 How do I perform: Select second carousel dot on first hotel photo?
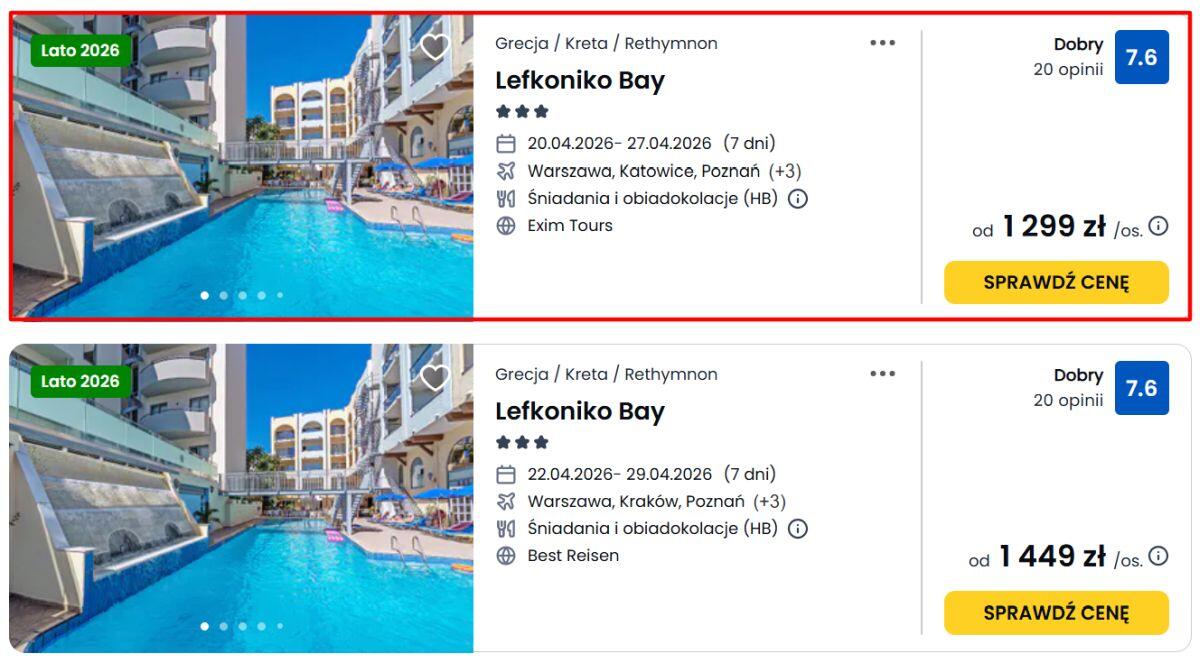223,295
